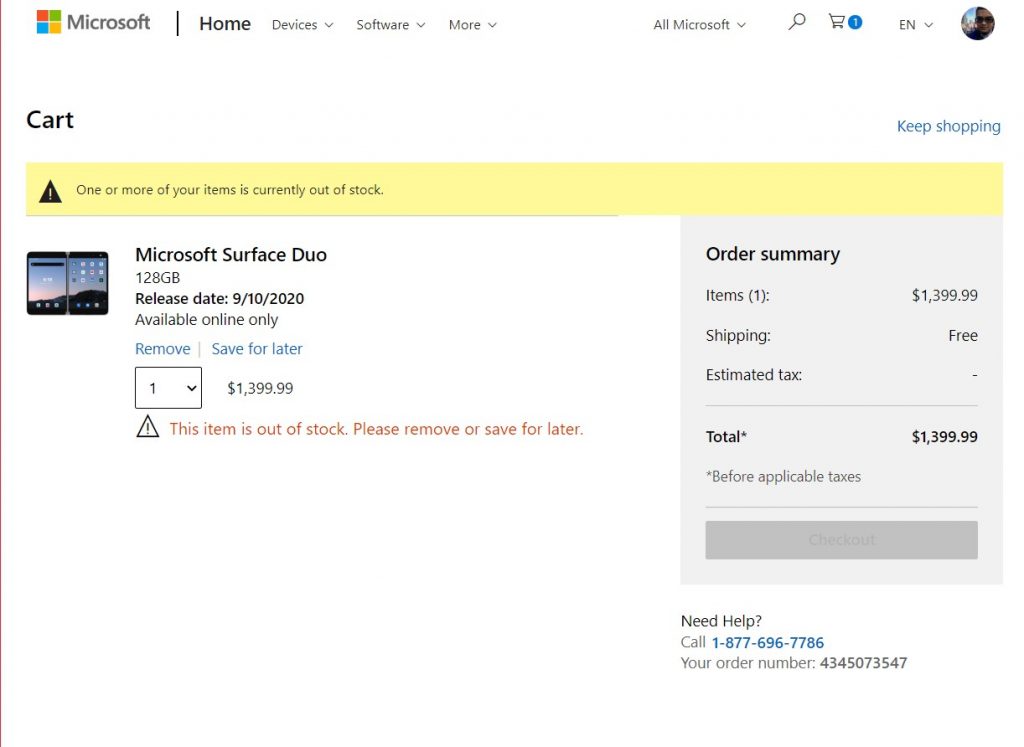
Task: Expand the Devices menu
Action: 302,25
